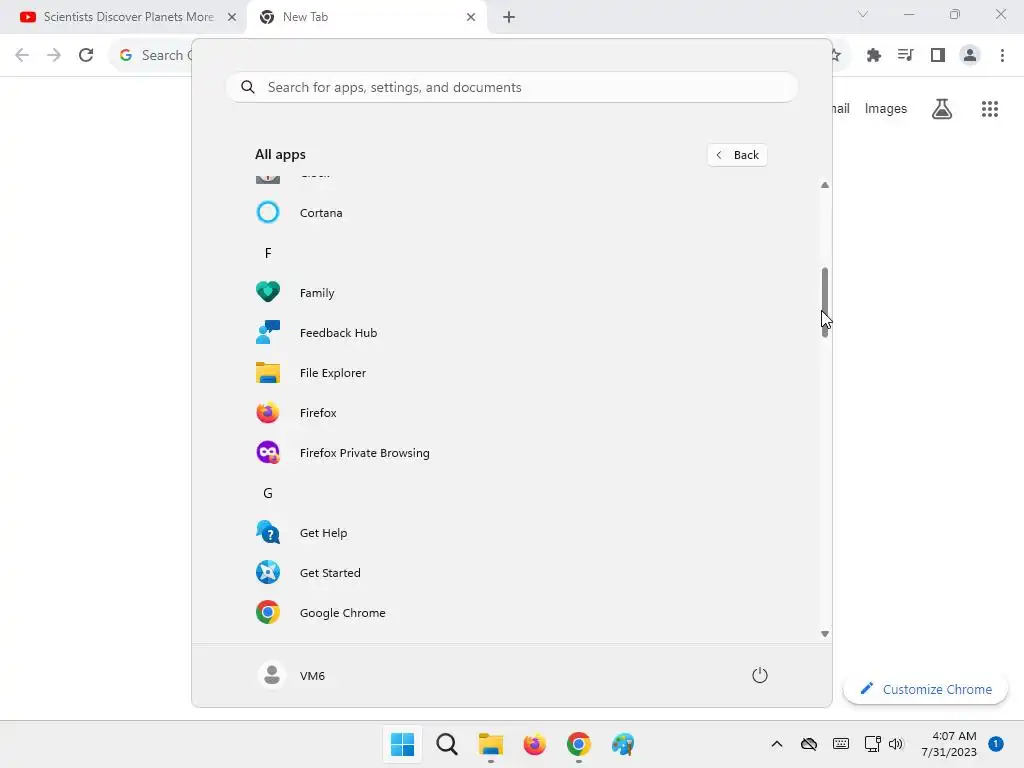Reload the current Chrome page
This screenshot has width=1024, height=768.
click(x=86, y=55)
